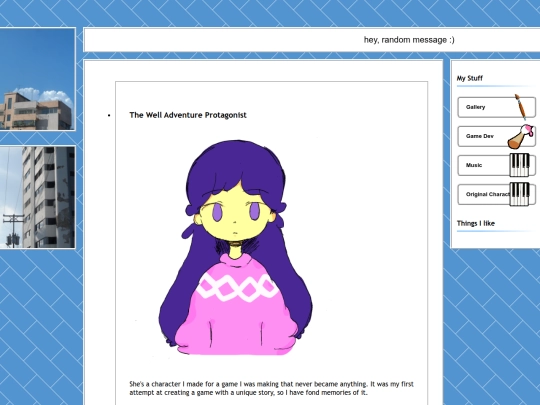Click the 'The Well Adventure Protagonist' title

click(188, 115)
